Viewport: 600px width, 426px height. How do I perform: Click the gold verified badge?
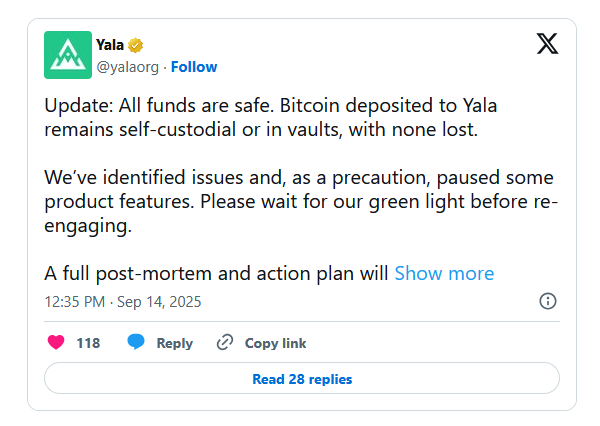click(x=135, y=45)
